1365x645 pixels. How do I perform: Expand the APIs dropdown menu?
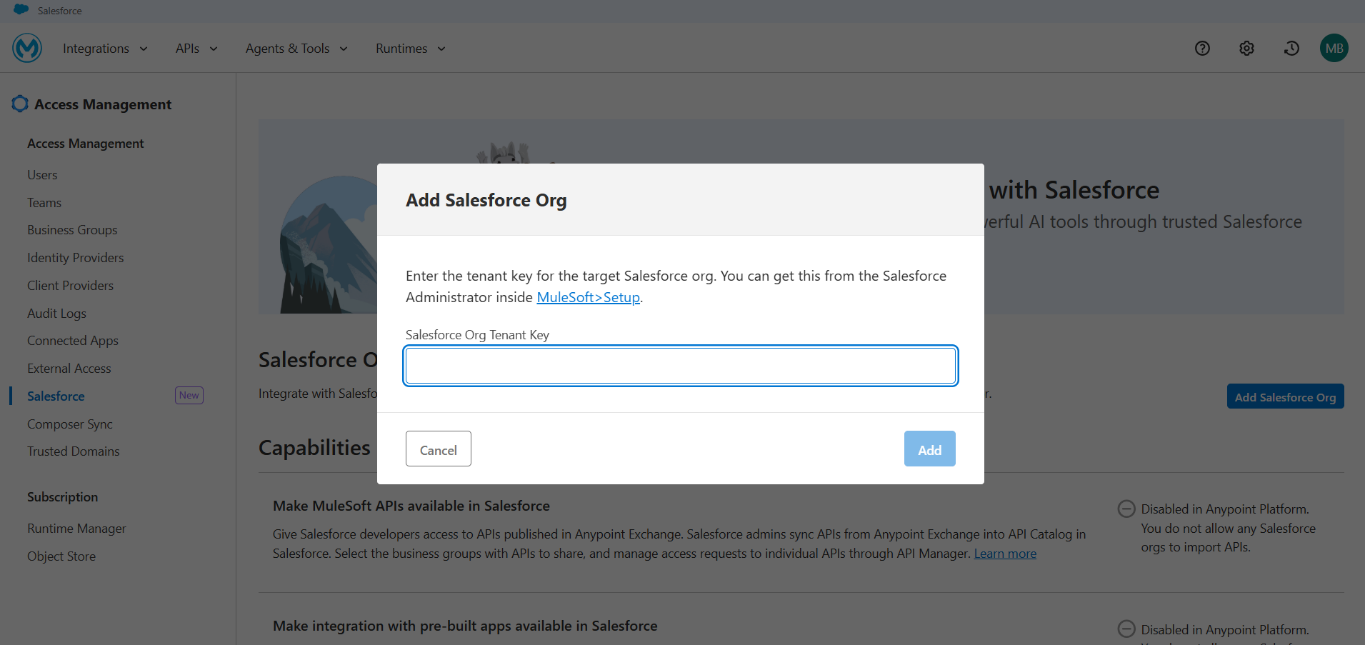(x=196, y=48)
